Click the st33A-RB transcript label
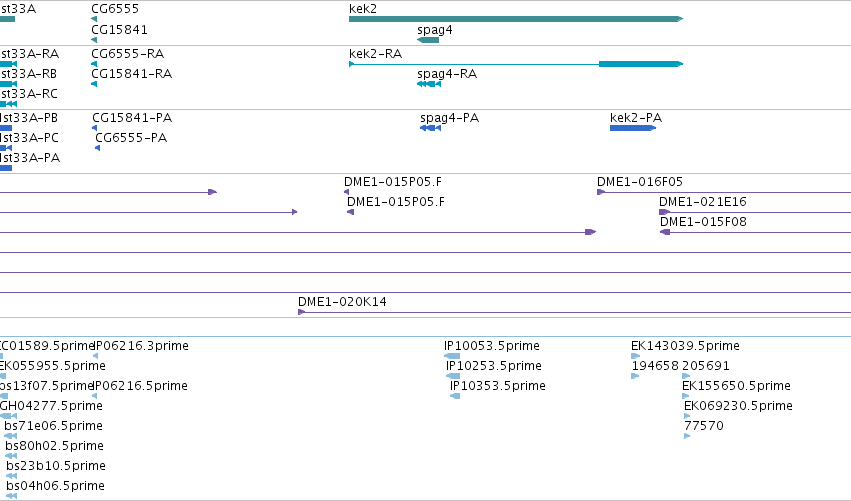The width and height of the screenshot is (851, 501). [28, 74]
